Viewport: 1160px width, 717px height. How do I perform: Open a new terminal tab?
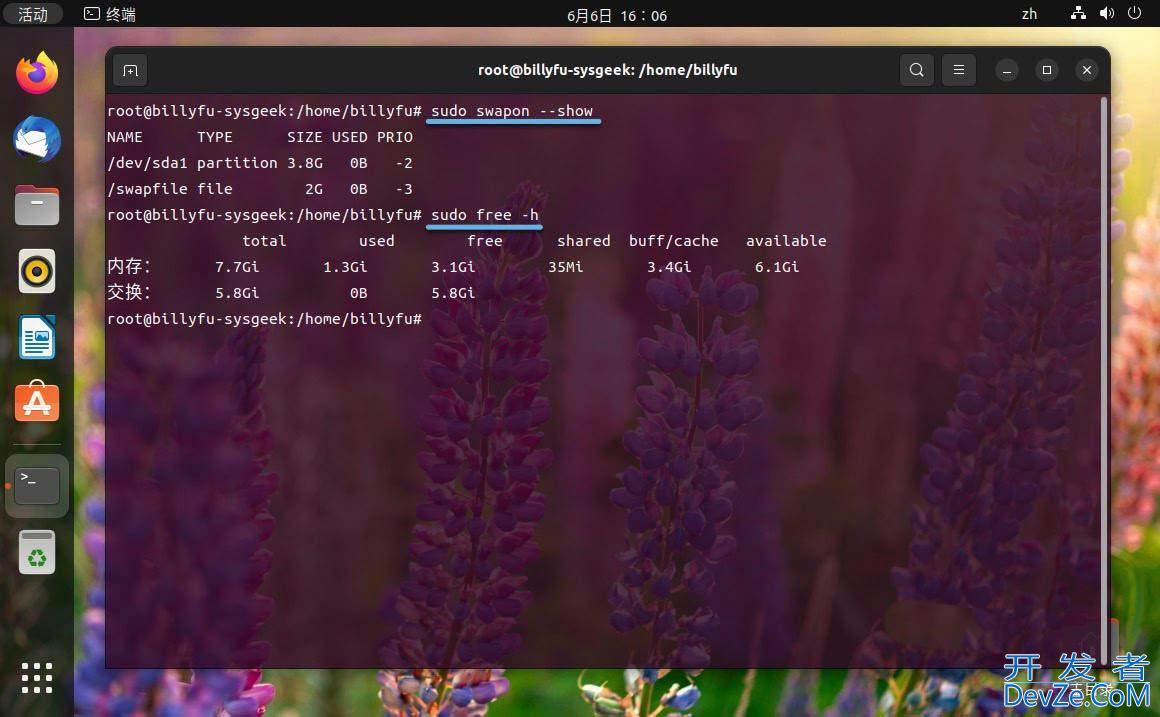point(130,70)
